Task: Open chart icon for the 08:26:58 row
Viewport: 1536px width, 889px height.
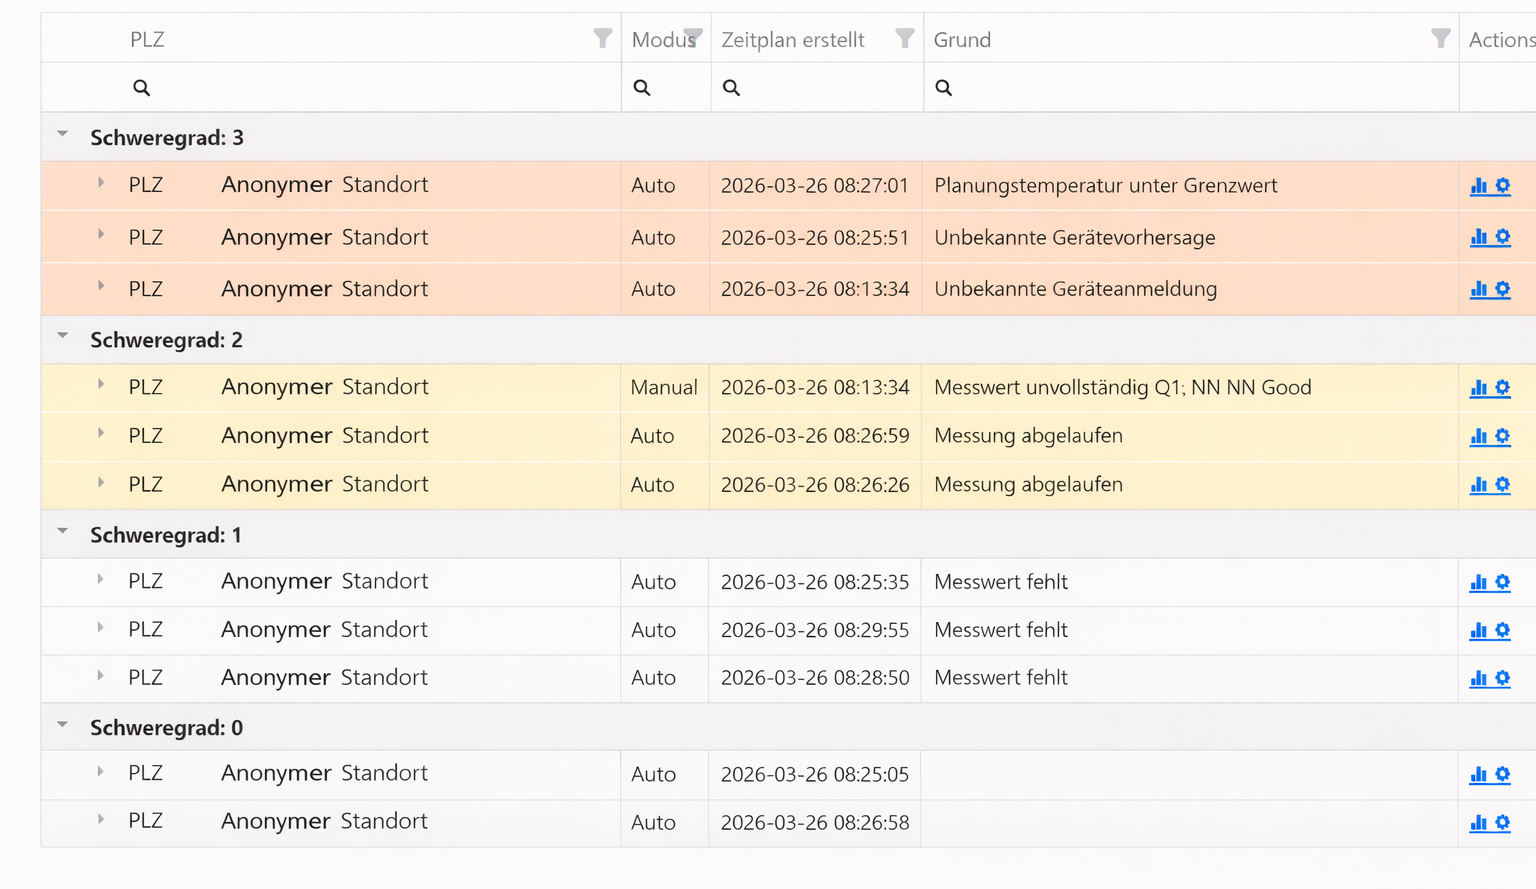Action: tap(1478, 823)
